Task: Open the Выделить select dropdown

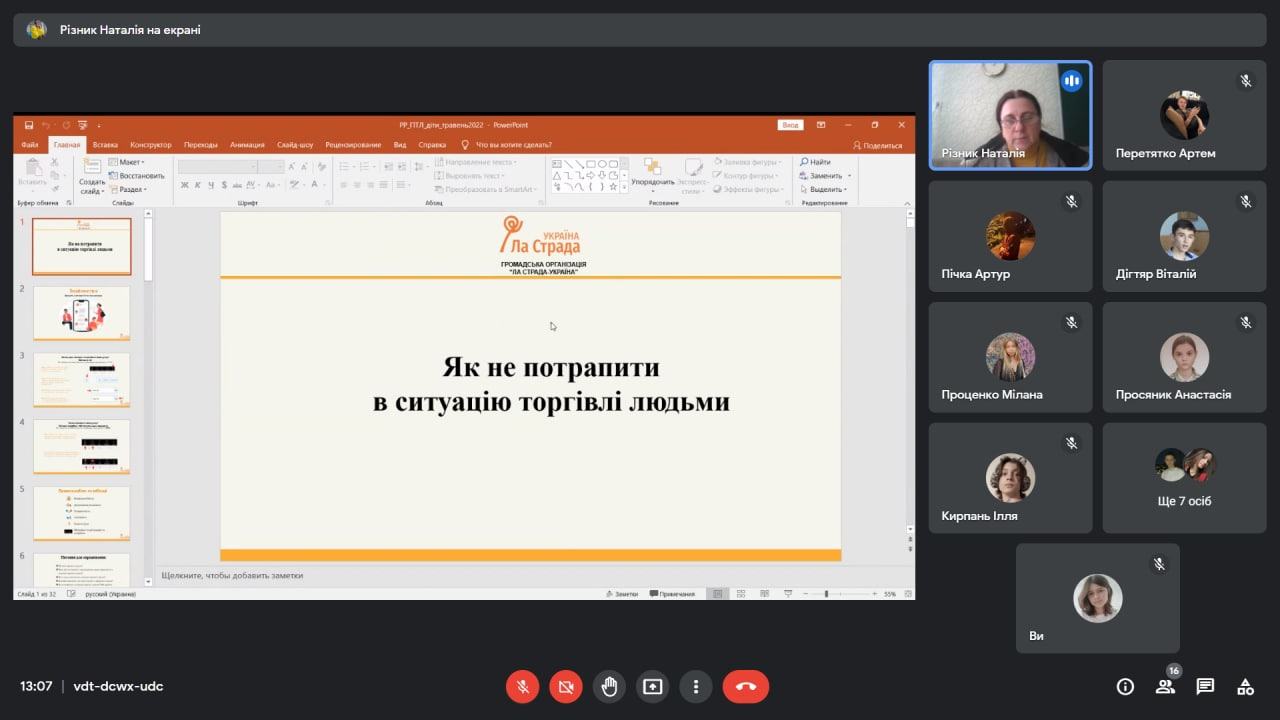Action: pos(826,189)
